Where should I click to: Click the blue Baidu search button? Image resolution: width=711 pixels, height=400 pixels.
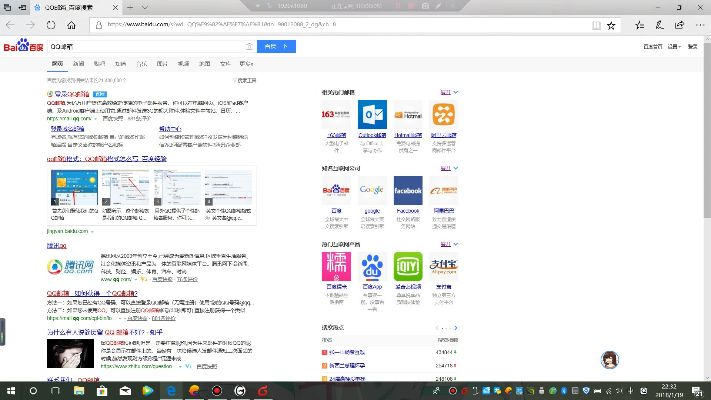pyautogui.click(x=276, y=46)
